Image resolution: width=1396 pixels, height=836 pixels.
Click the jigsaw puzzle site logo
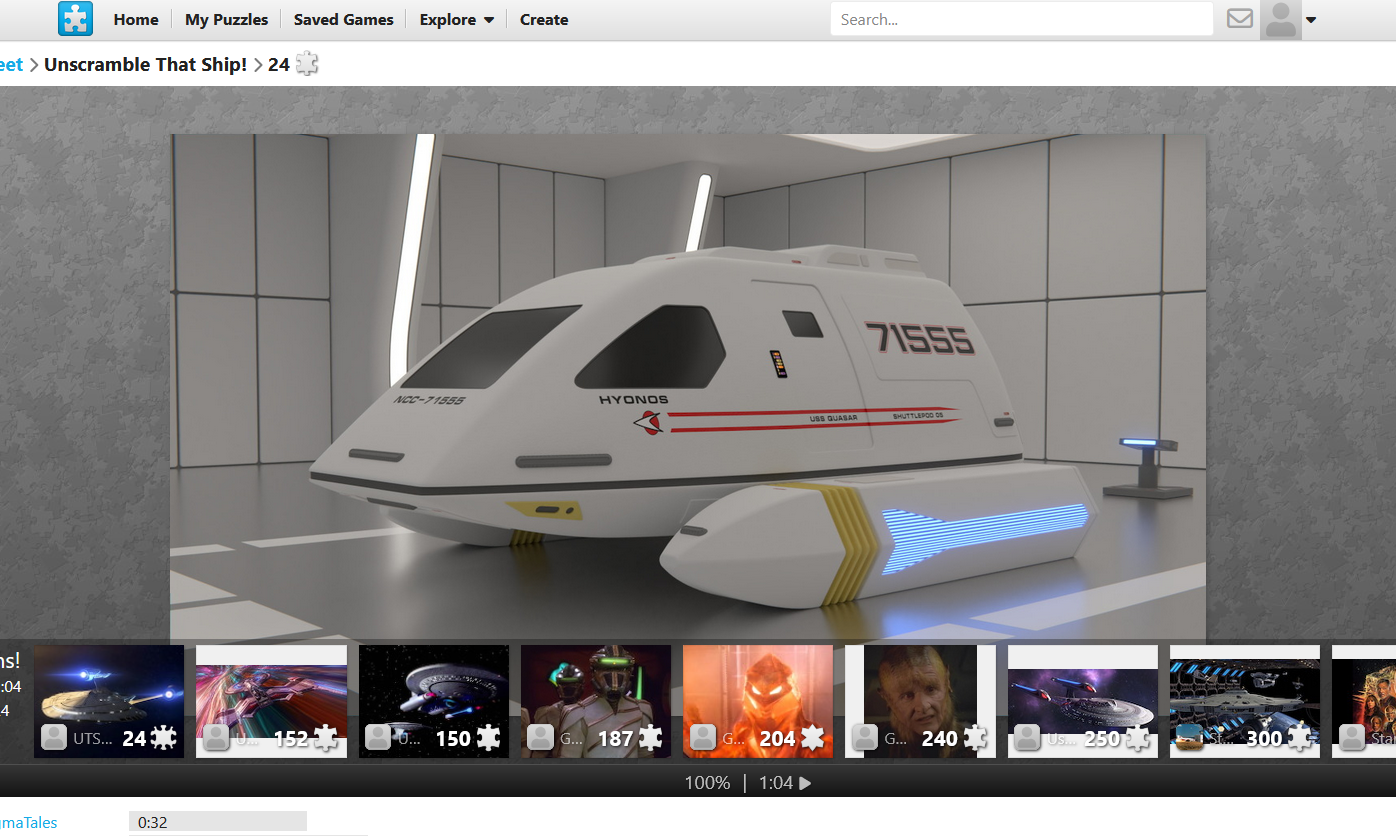click(x=75, y=19)
